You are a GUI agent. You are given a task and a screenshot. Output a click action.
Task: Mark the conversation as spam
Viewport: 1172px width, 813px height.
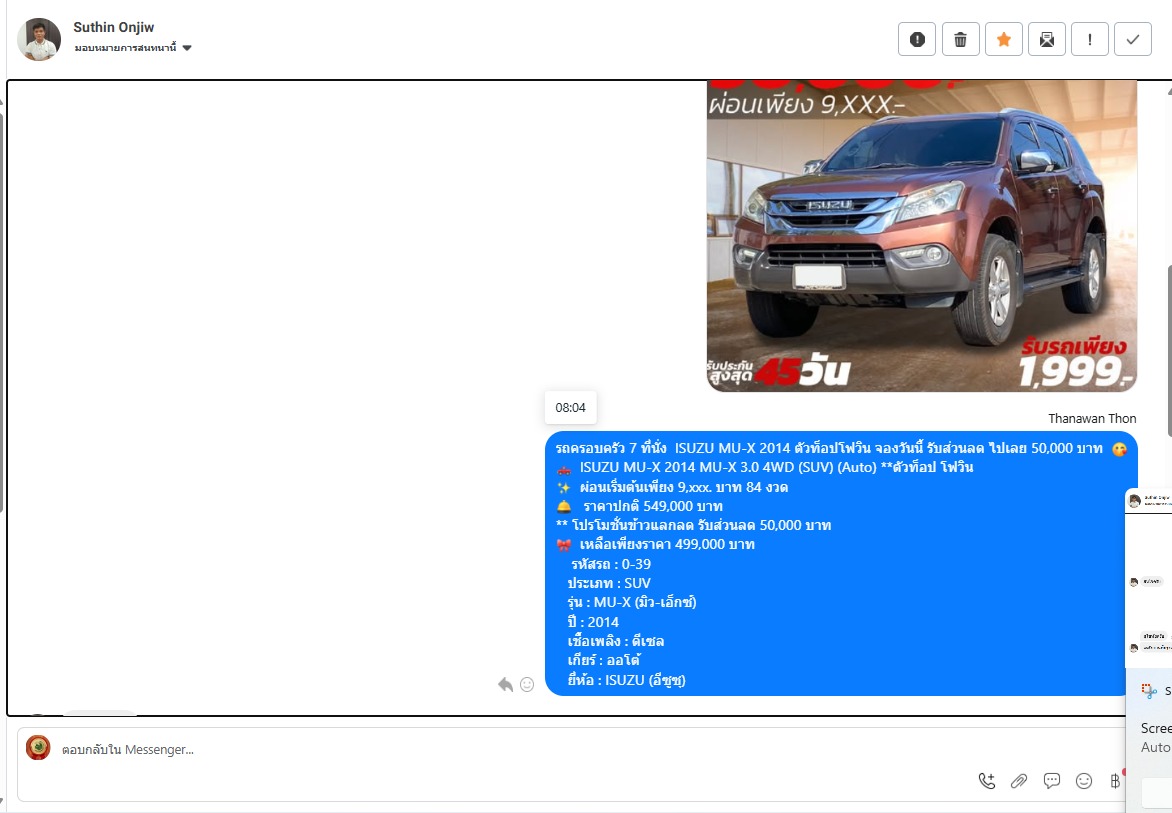click(917, 40)
